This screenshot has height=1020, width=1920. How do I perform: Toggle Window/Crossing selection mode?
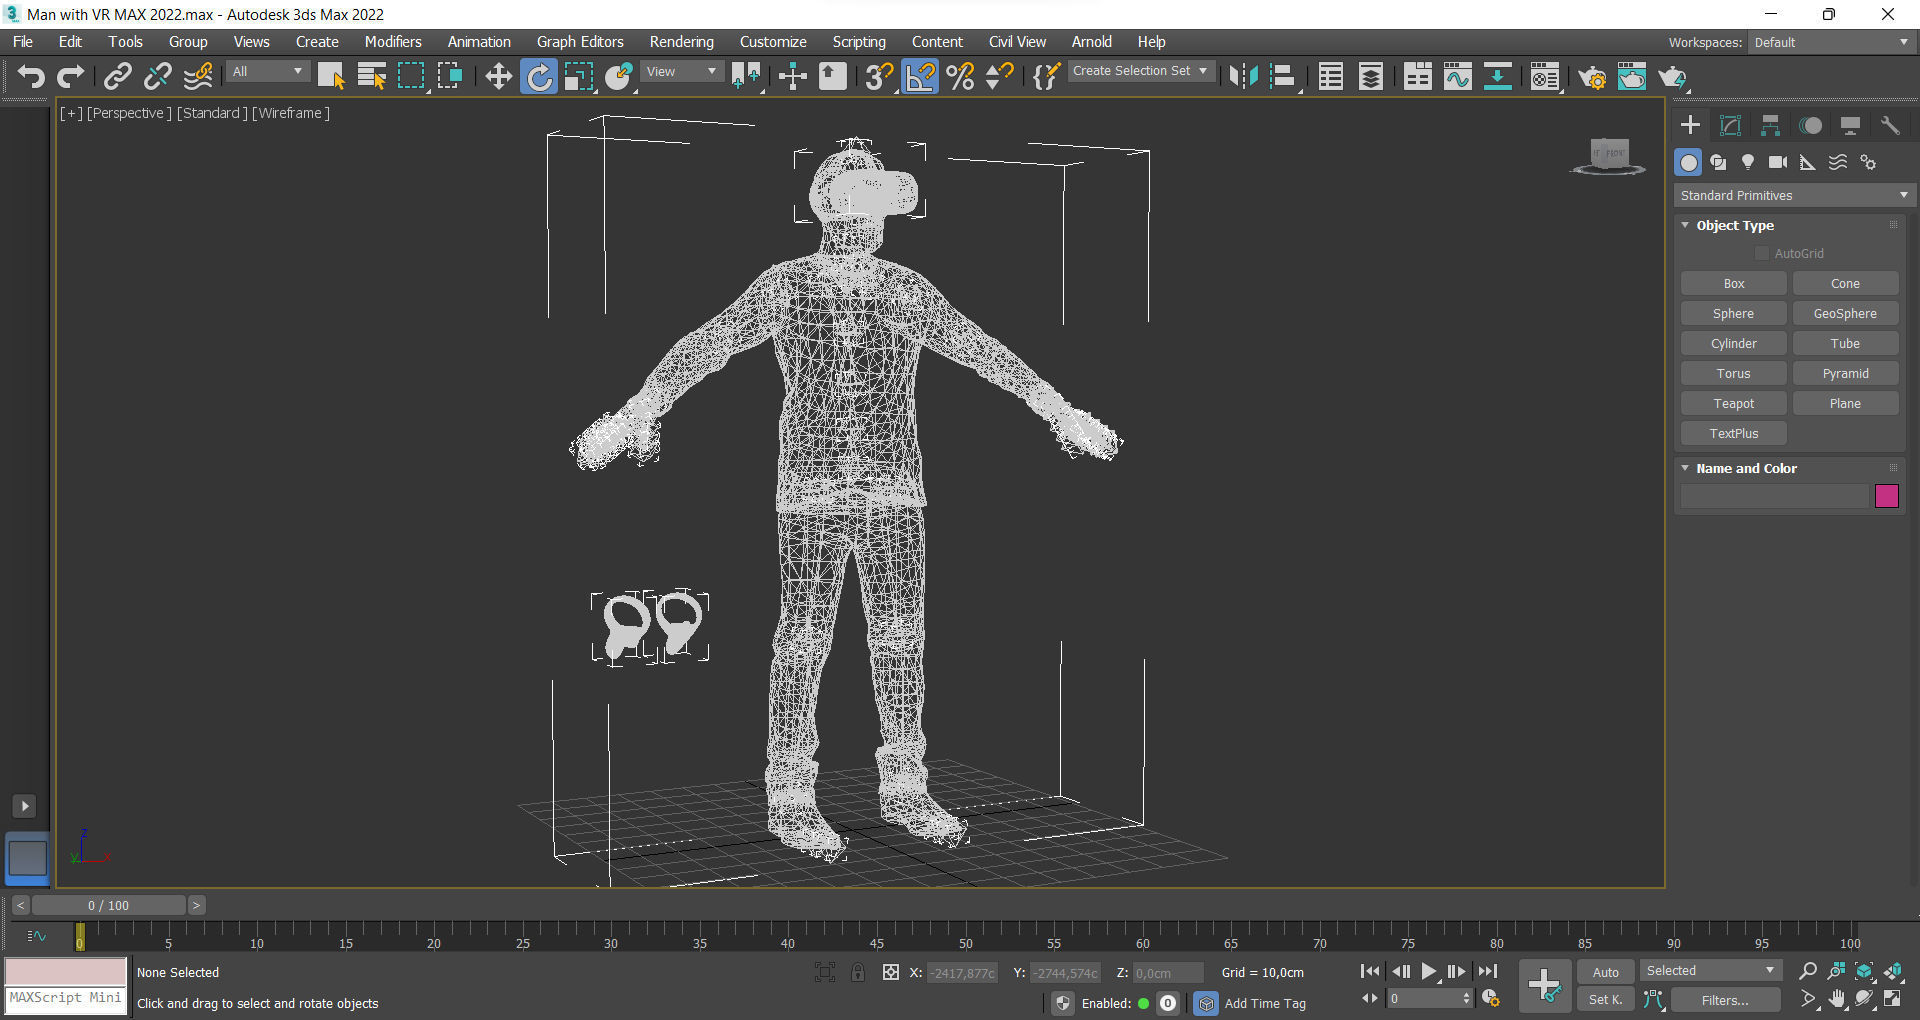451,77
